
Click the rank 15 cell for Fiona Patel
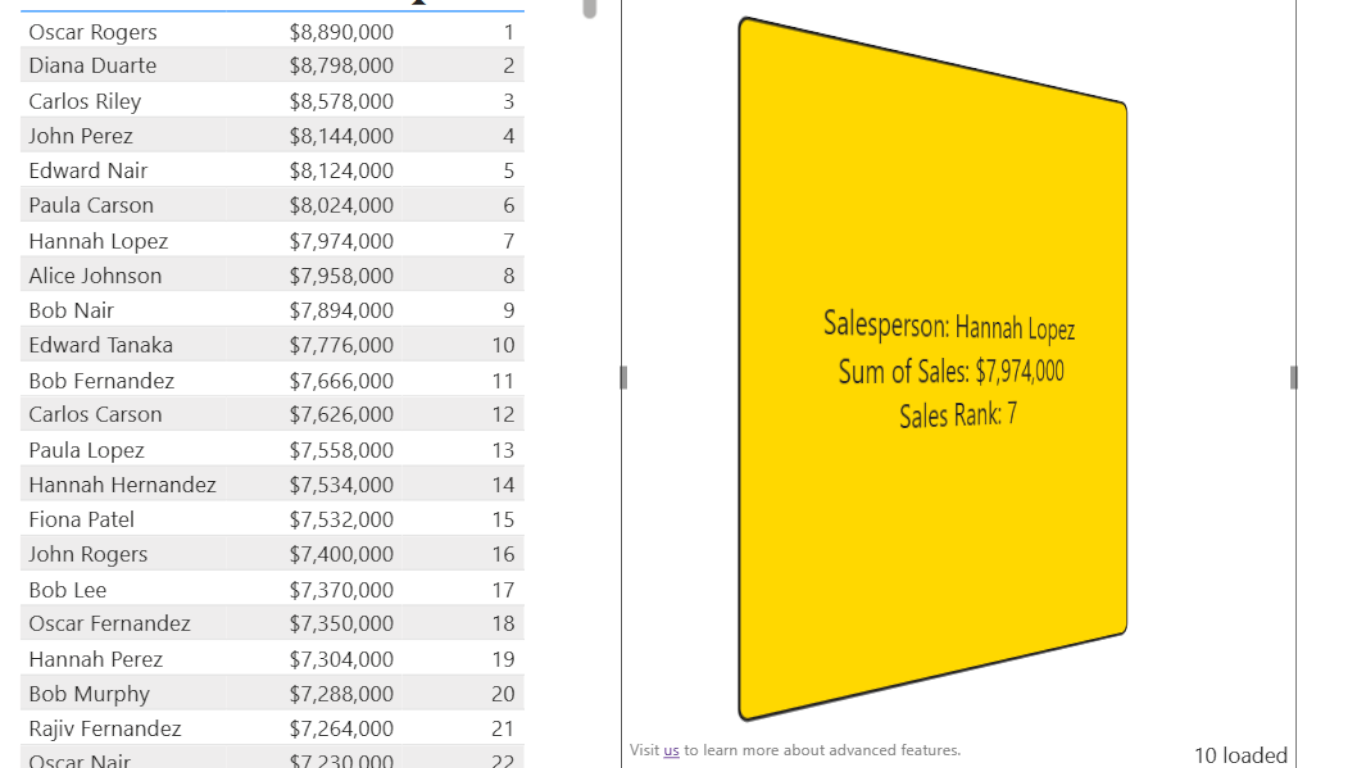tap(503, 520)
